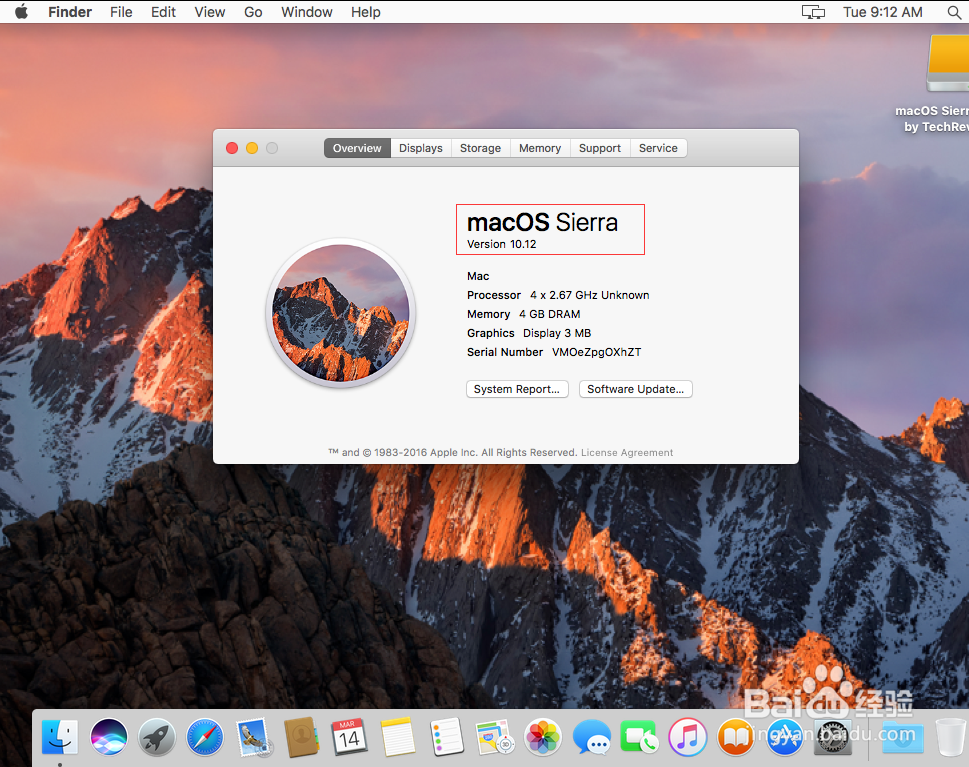Open Launchpad

pyautogui.click(x=156, y=736)
